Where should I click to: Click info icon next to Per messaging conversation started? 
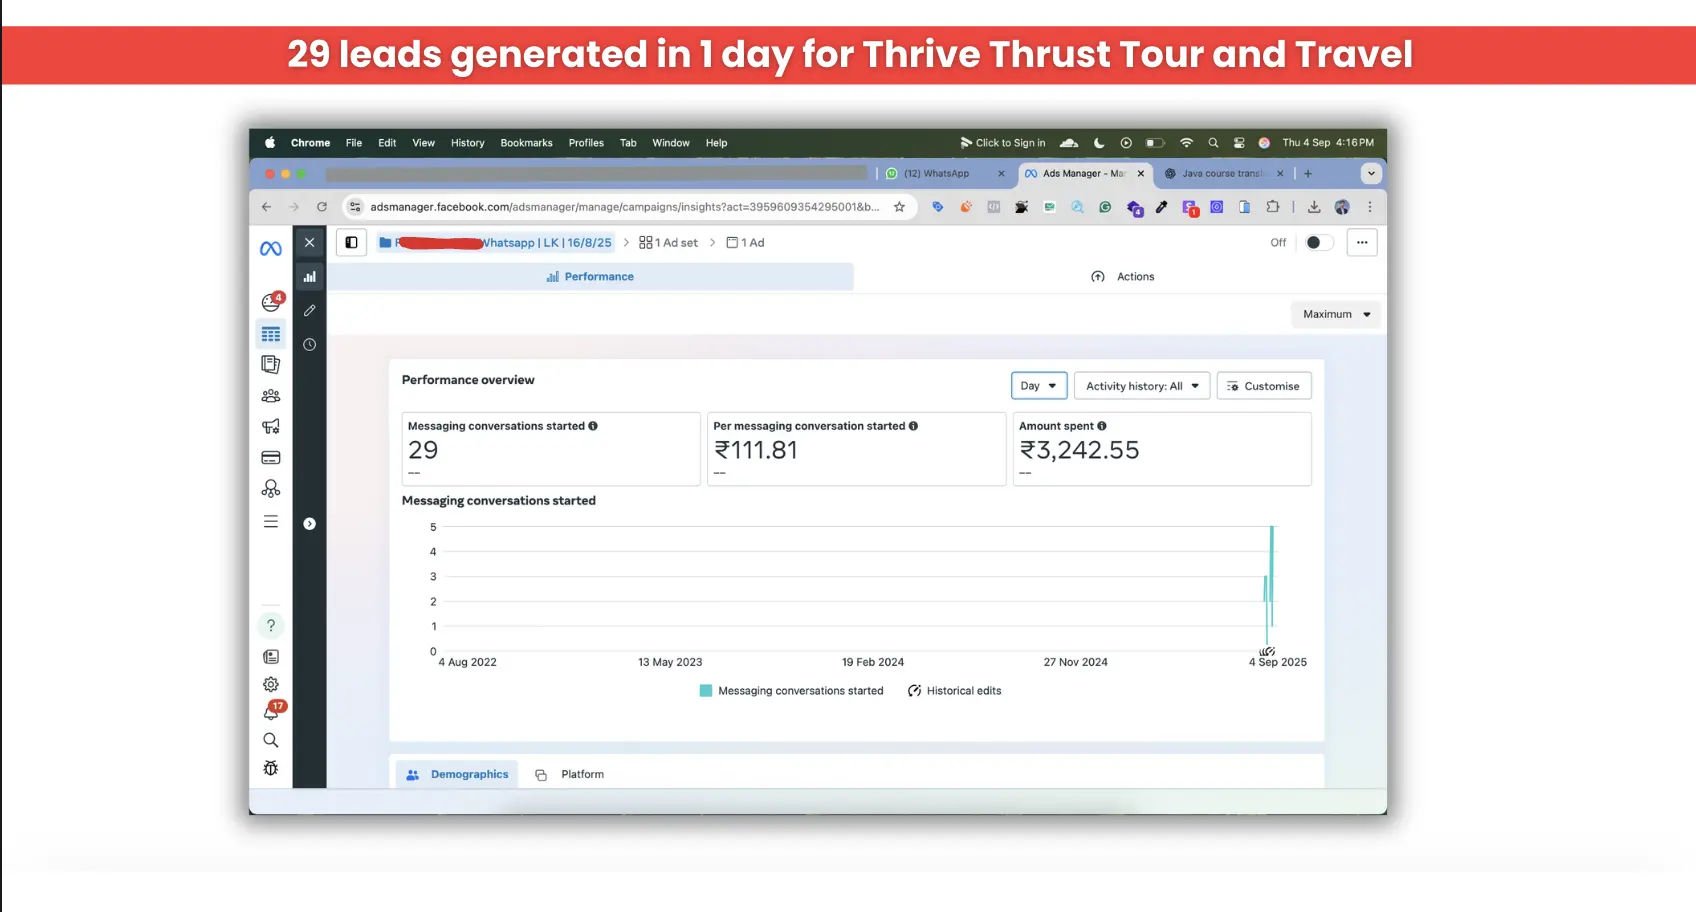pyautogui.click(x=913, y=426)
